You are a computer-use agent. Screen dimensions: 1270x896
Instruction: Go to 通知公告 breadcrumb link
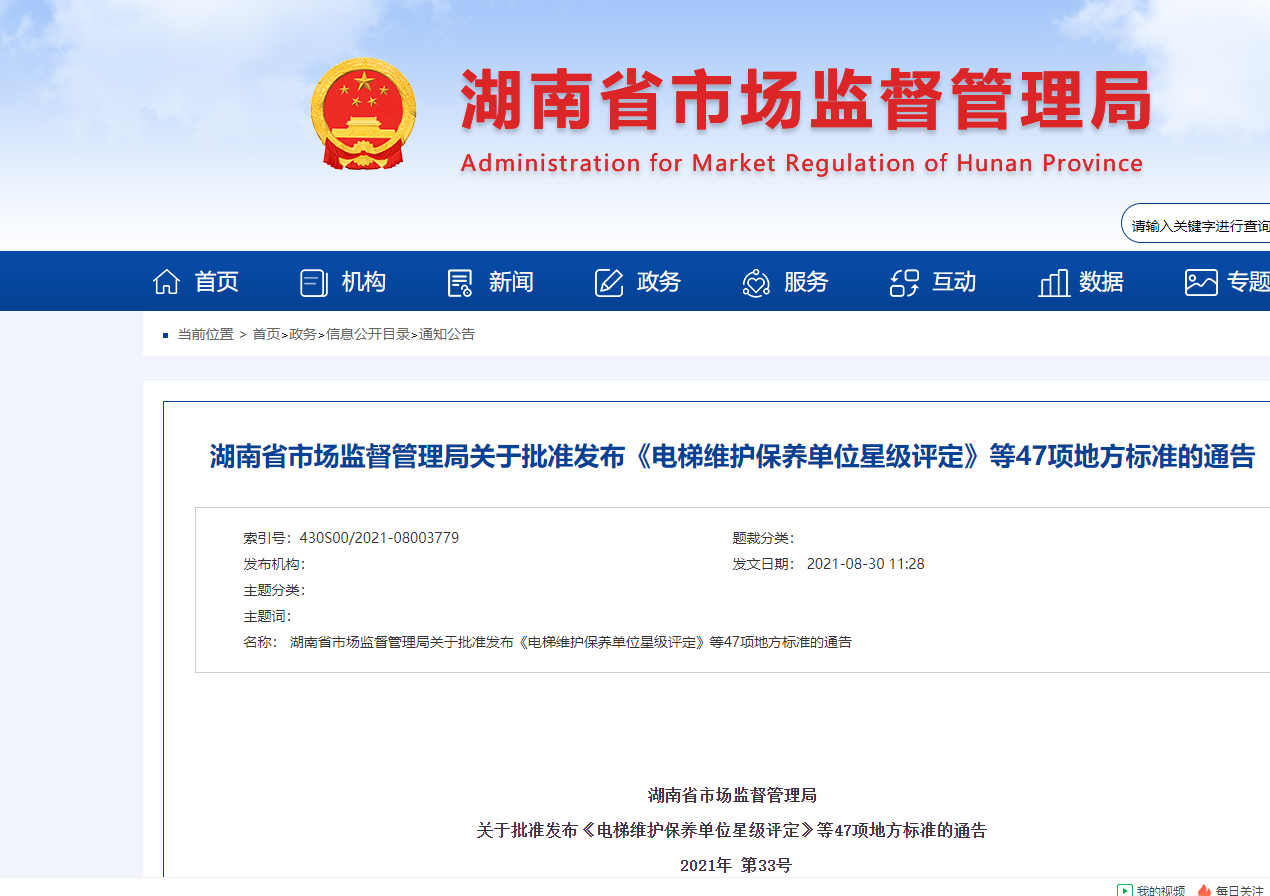[447, 335]
